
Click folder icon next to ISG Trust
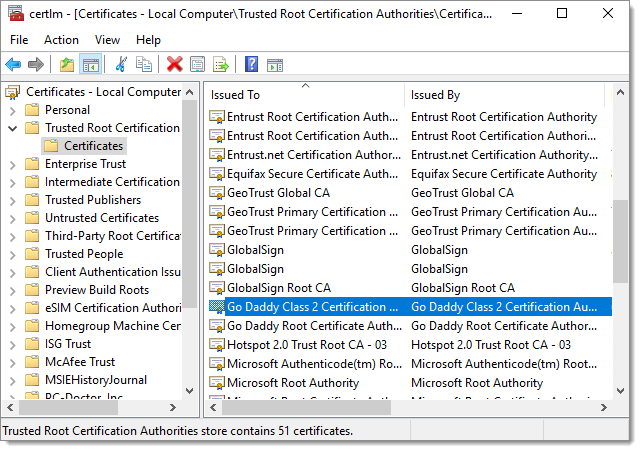coord(32,344)
